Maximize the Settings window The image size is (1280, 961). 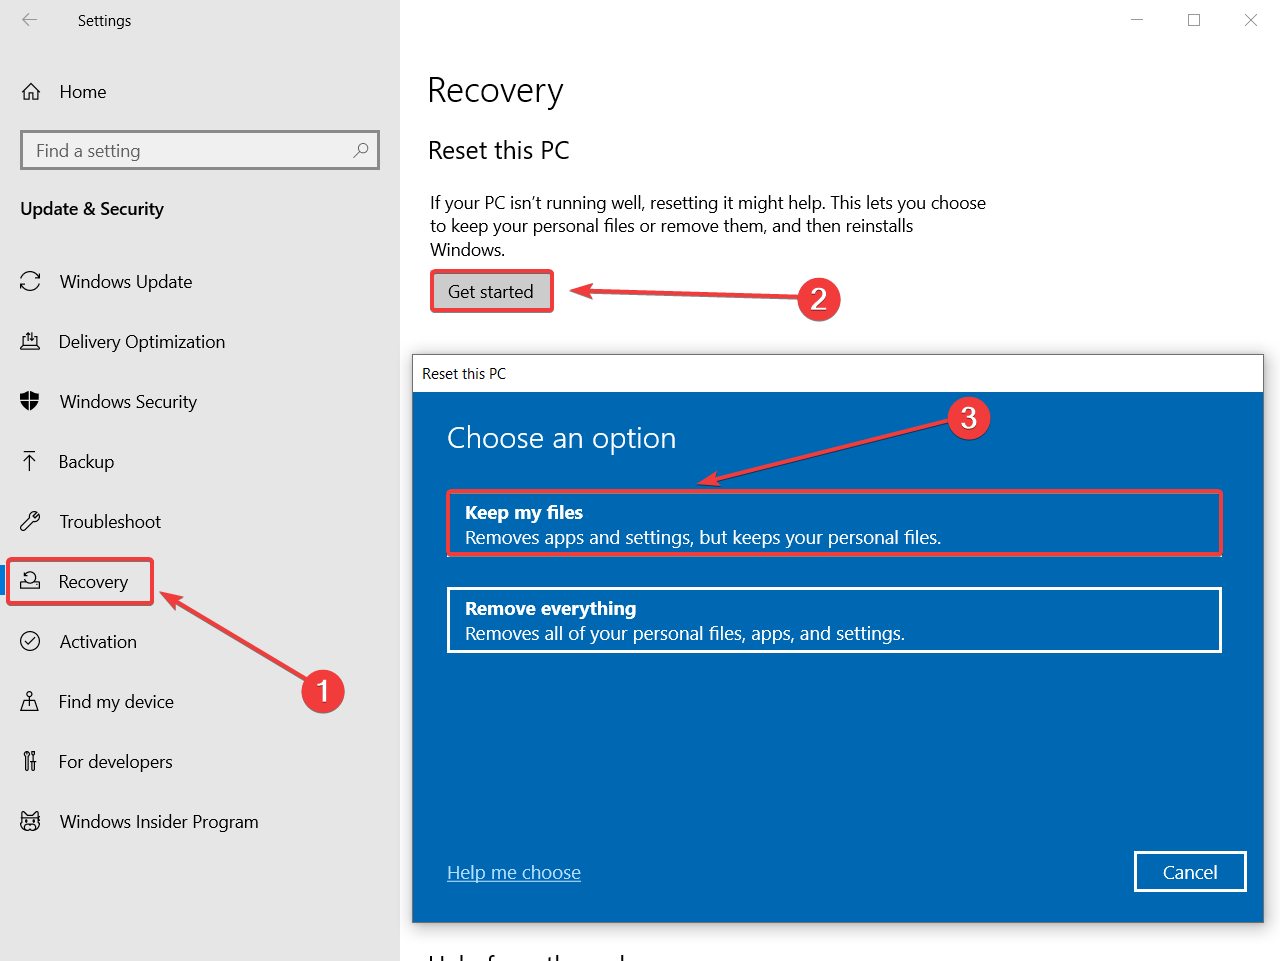click(1194, 20)
